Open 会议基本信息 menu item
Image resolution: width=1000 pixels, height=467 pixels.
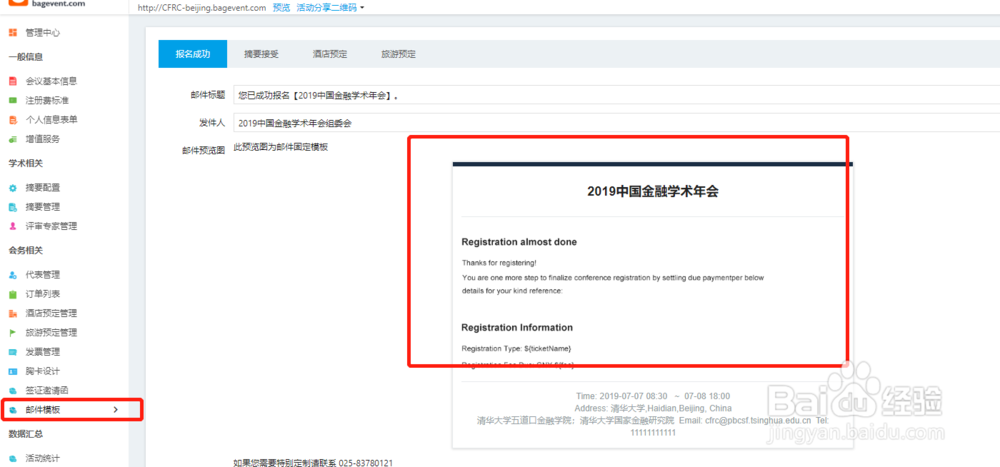point(51,81)
